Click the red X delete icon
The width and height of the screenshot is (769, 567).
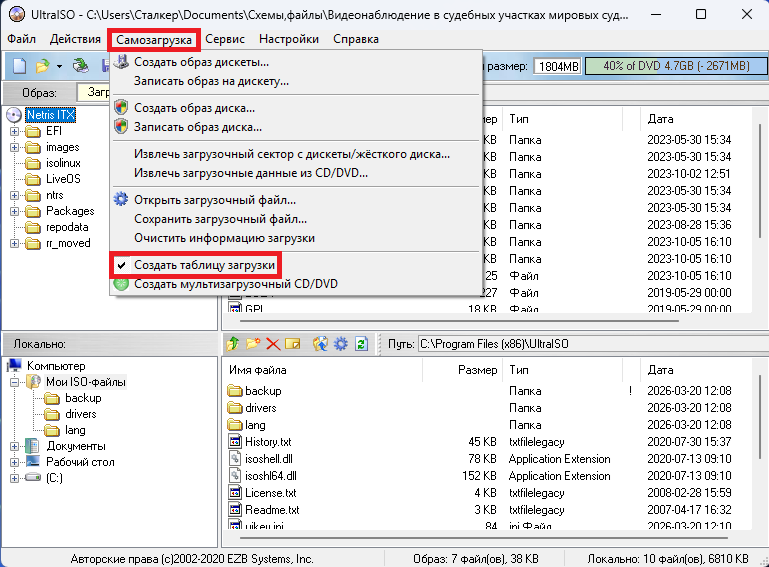273,344
